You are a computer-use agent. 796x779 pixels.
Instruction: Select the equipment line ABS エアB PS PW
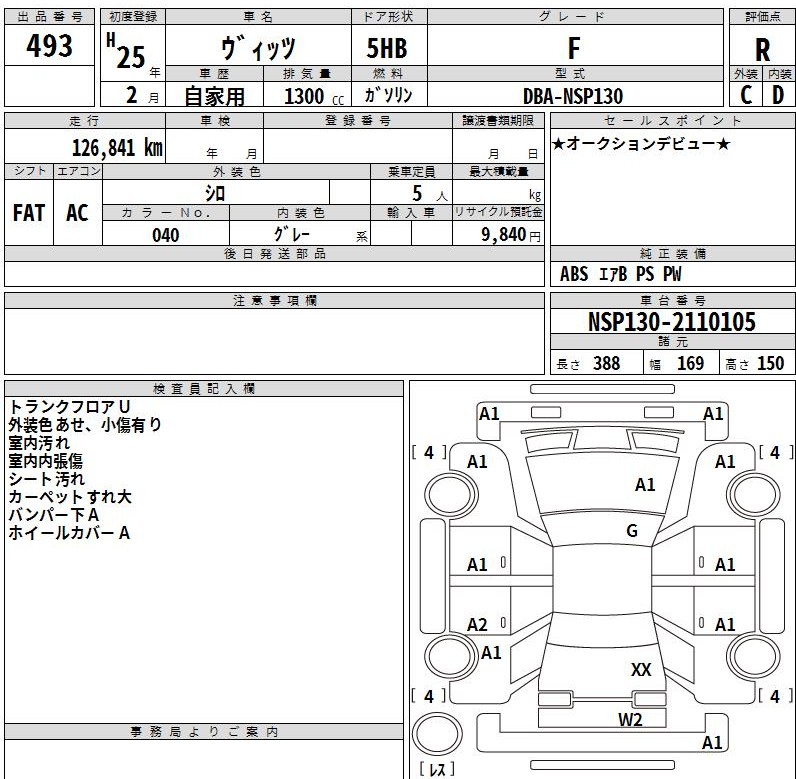pyautogui.click(x=620, y=274)
